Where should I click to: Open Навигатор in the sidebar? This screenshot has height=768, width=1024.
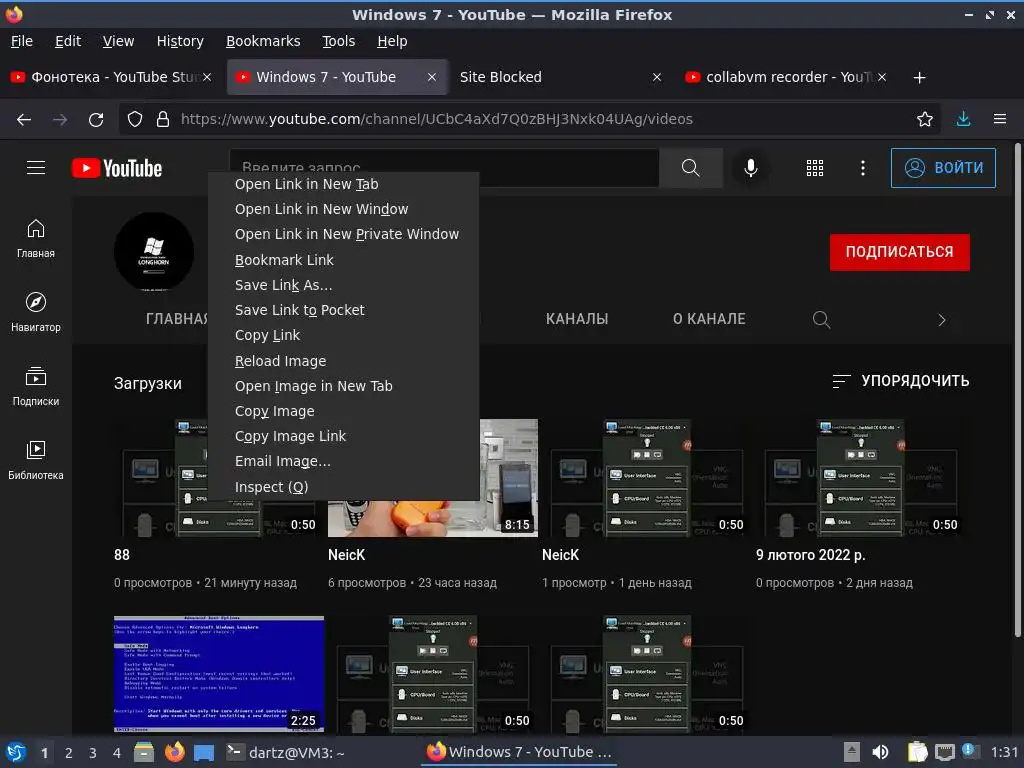(36, 312)
